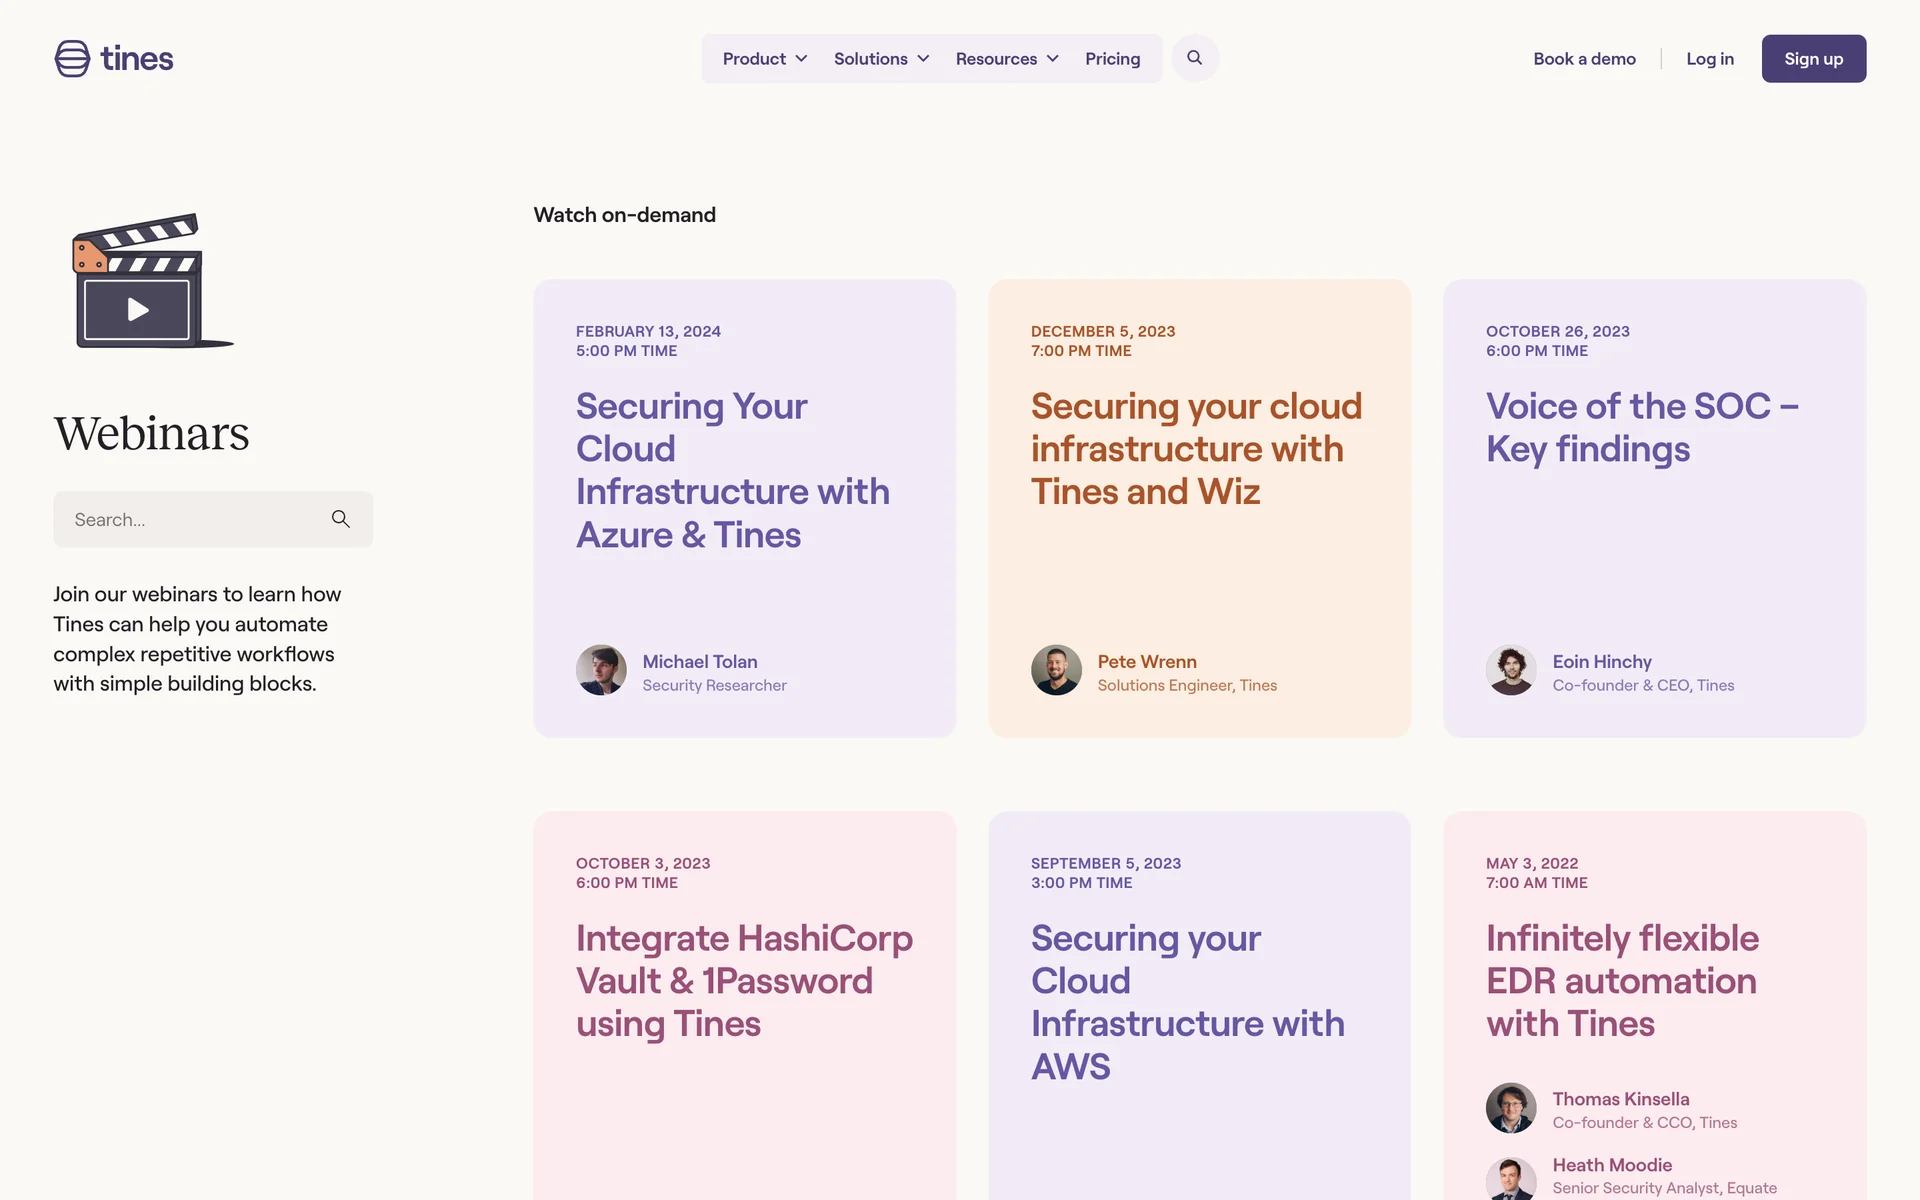Expand the Resources dropdown menu

pyautogui.click(x=1006, y=59)
